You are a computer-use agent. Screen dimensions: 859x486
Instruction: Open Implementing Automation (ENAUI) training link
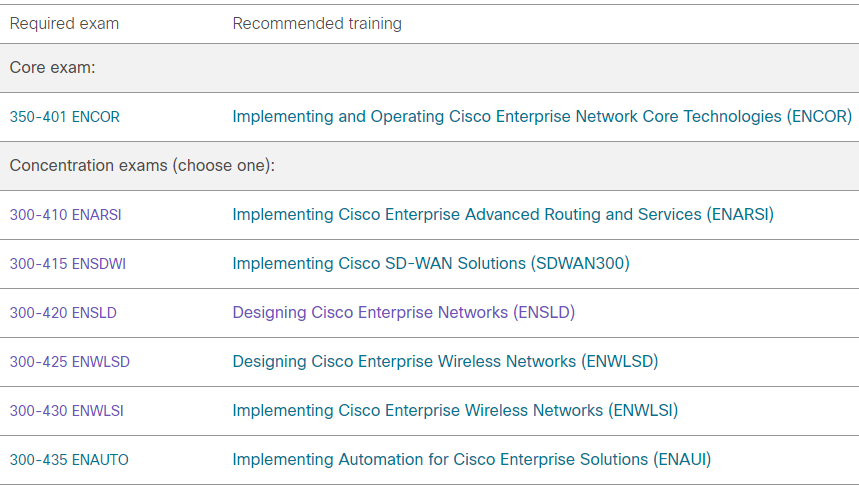pyautogui.click(x=471, y=460)
